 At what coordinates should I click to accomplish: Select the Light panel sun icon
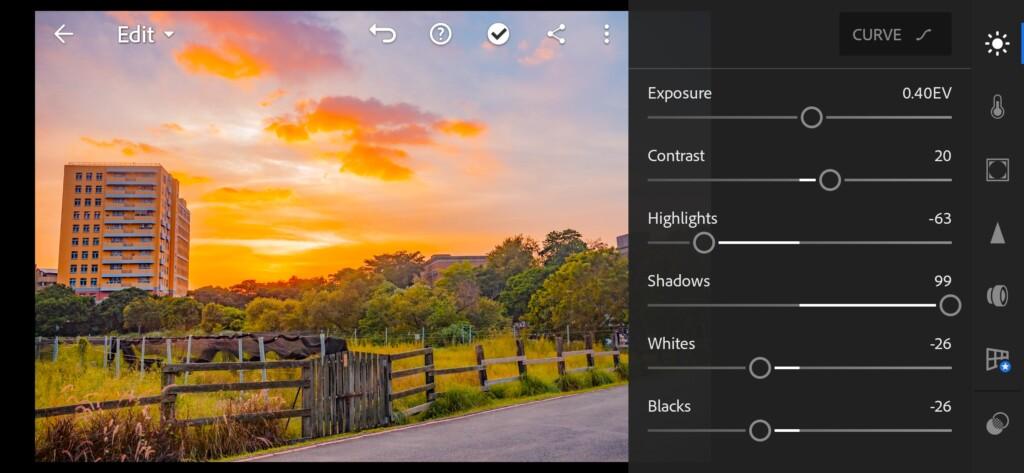[x=997, y=44]
